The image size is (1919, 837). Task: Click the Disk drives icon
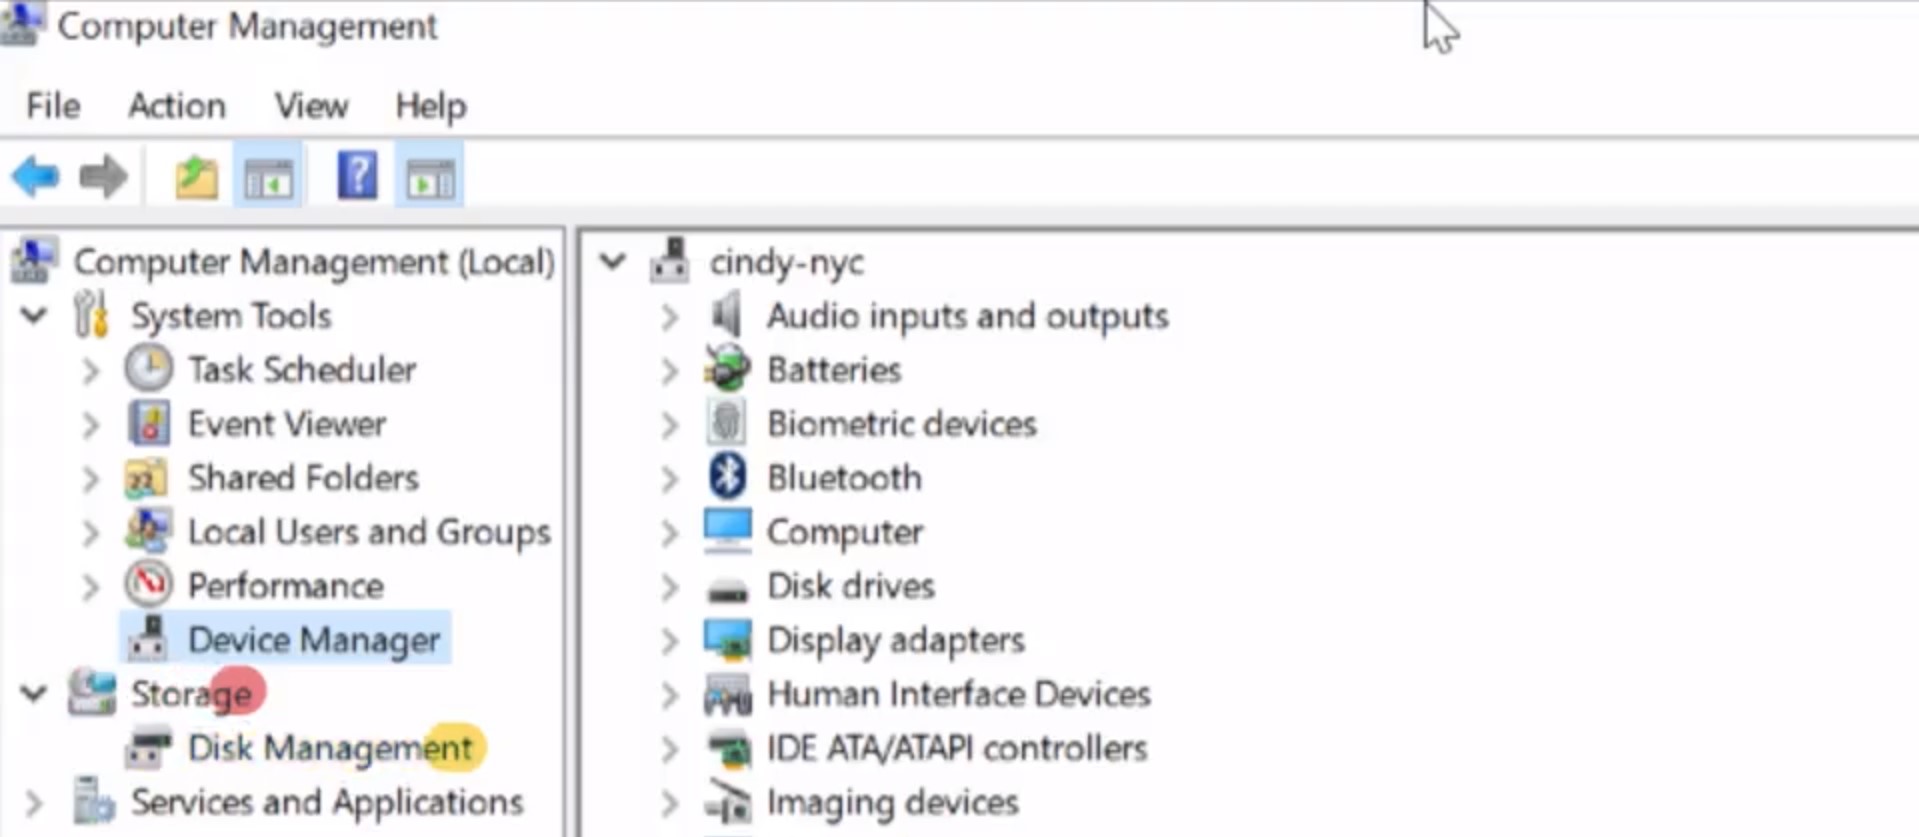click(x=727, y=590)
